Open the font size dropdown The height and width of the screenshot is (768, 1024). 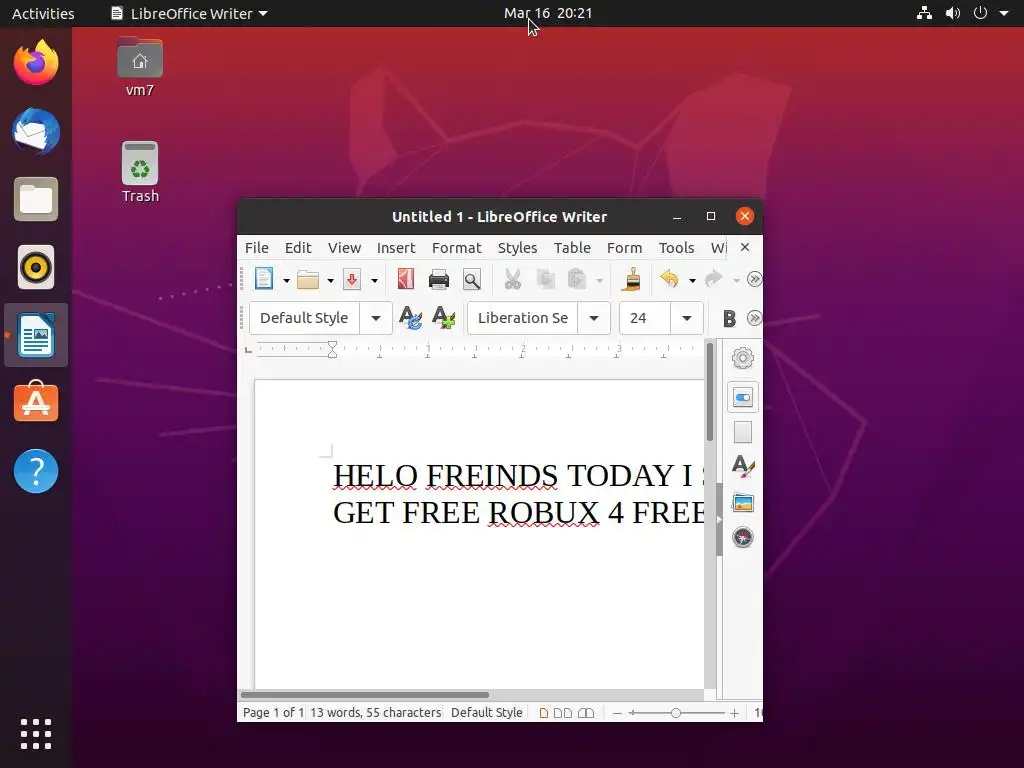(686, 319)
